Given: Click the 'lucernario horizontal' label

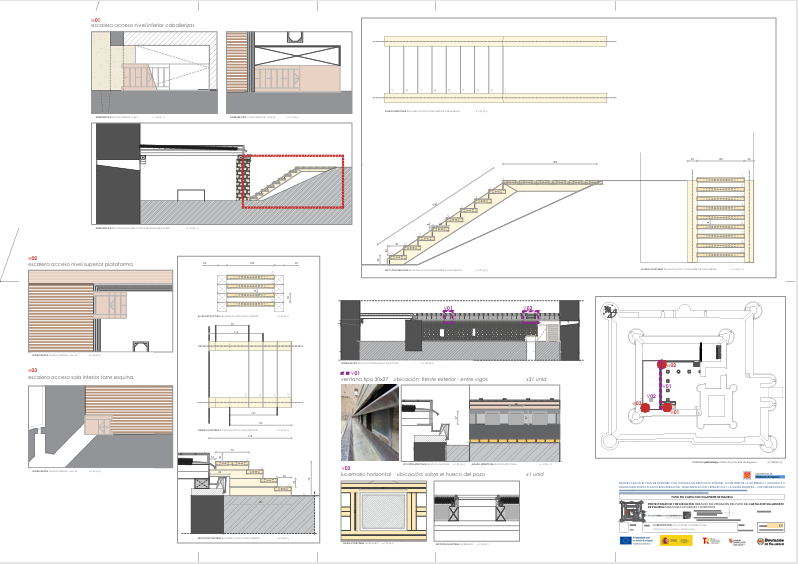Looking at the screenshot, I should click(x=366, y=474).
